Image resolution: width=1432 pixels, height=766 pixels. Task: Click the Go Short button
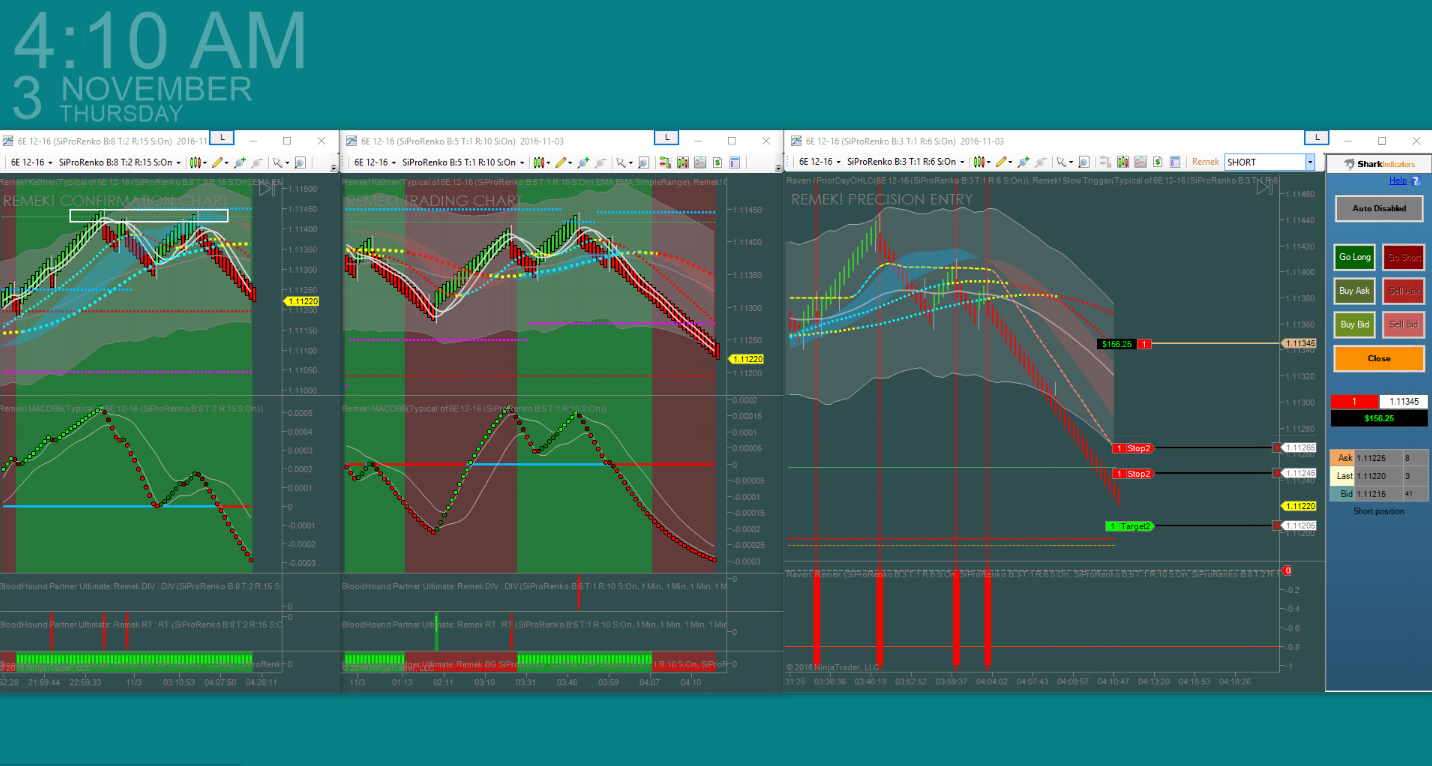pyautogui.click(x=1404, y=257)
